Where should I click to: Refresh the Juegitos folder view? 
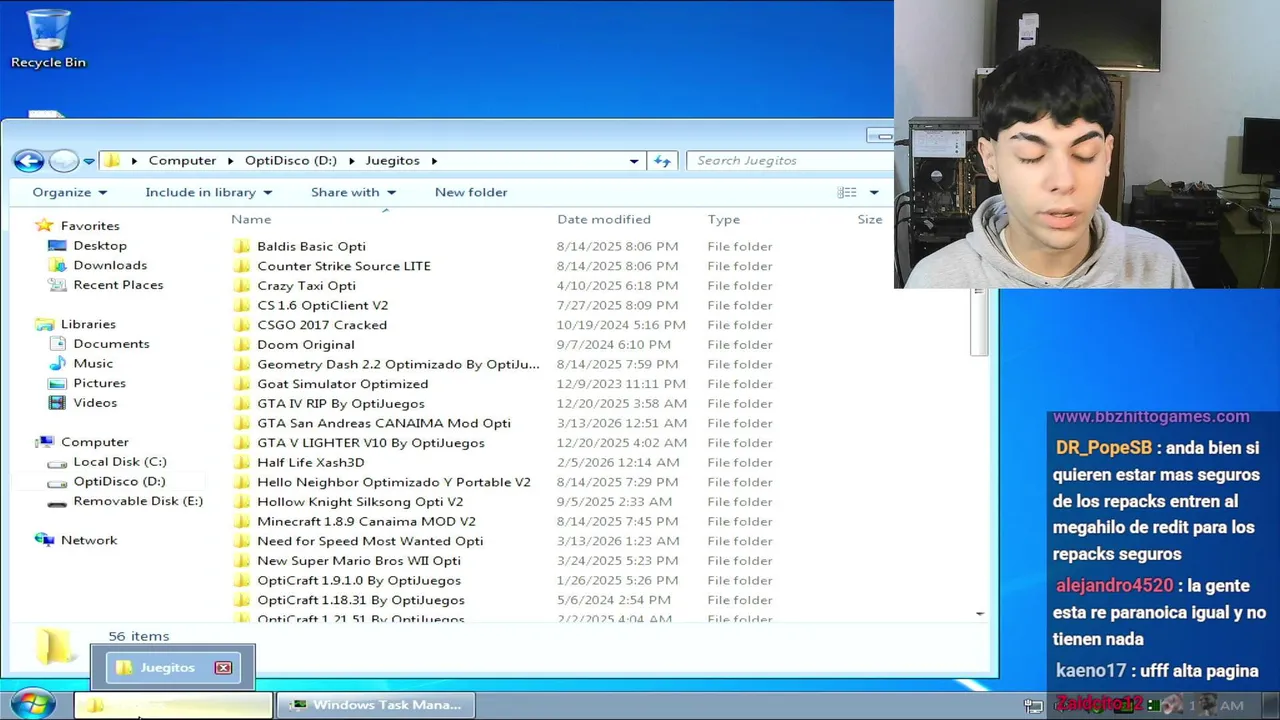[662, 160]
